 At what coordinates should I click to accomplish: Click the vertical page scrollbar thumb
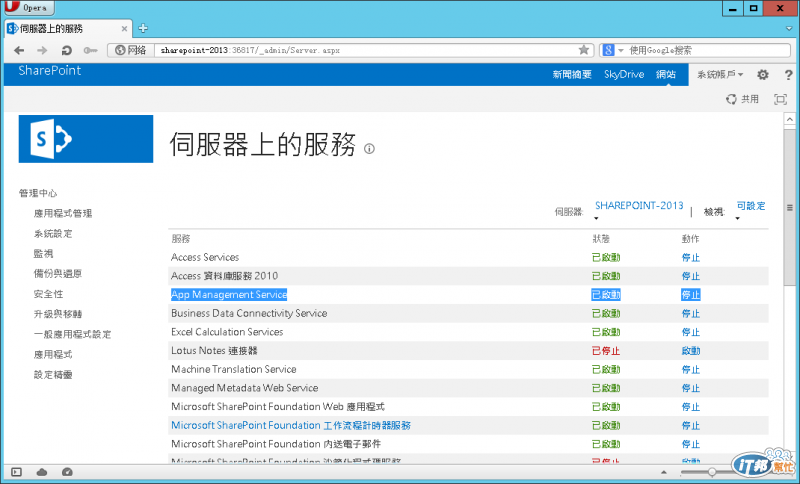point(789,206)
